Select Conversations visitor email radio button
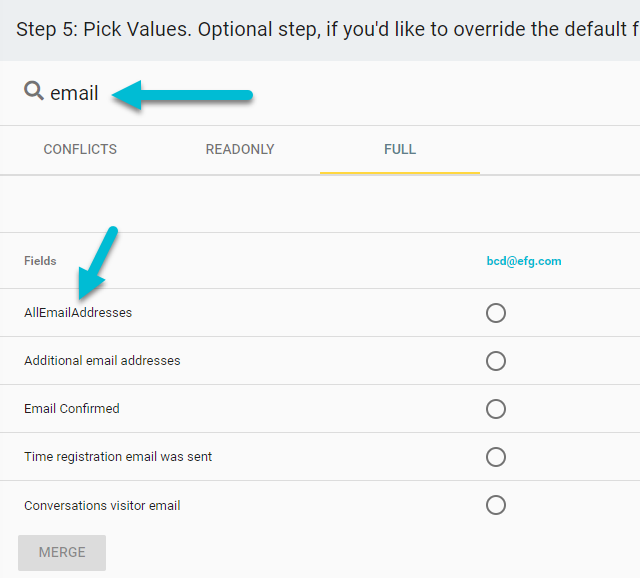This screenshot has height=578, width=640. (496, 505)
